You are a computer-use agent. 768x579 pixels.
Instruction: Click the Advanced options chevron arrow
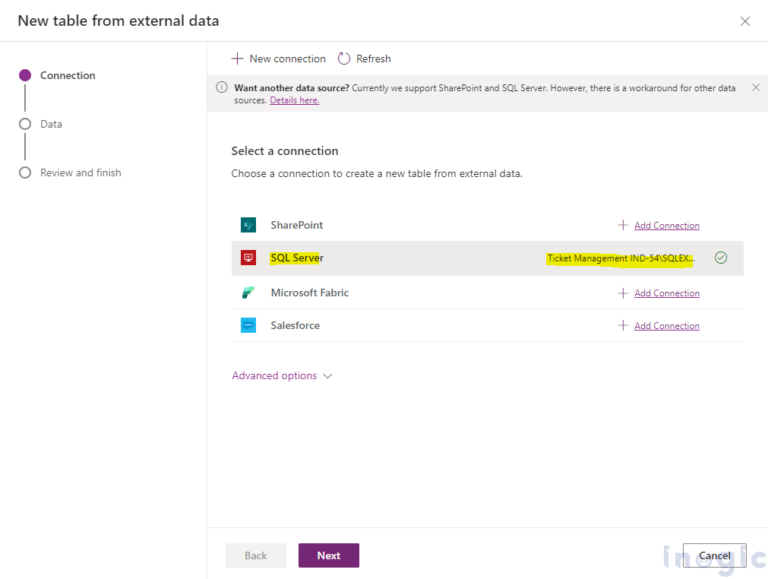tap(328, 376)
